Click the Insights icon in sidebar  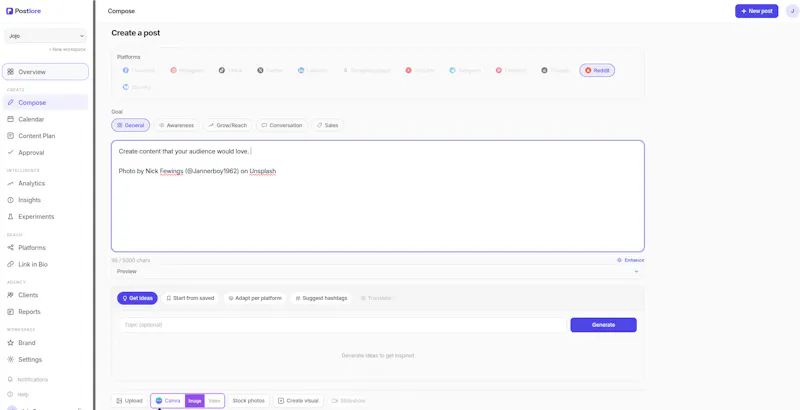pos(10,200)
